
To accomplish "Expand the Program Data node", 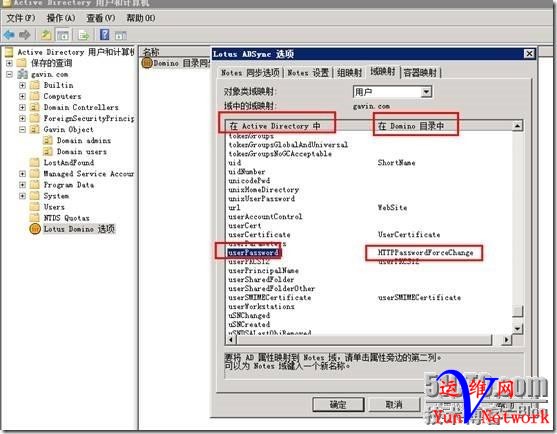I will (22, 185).
